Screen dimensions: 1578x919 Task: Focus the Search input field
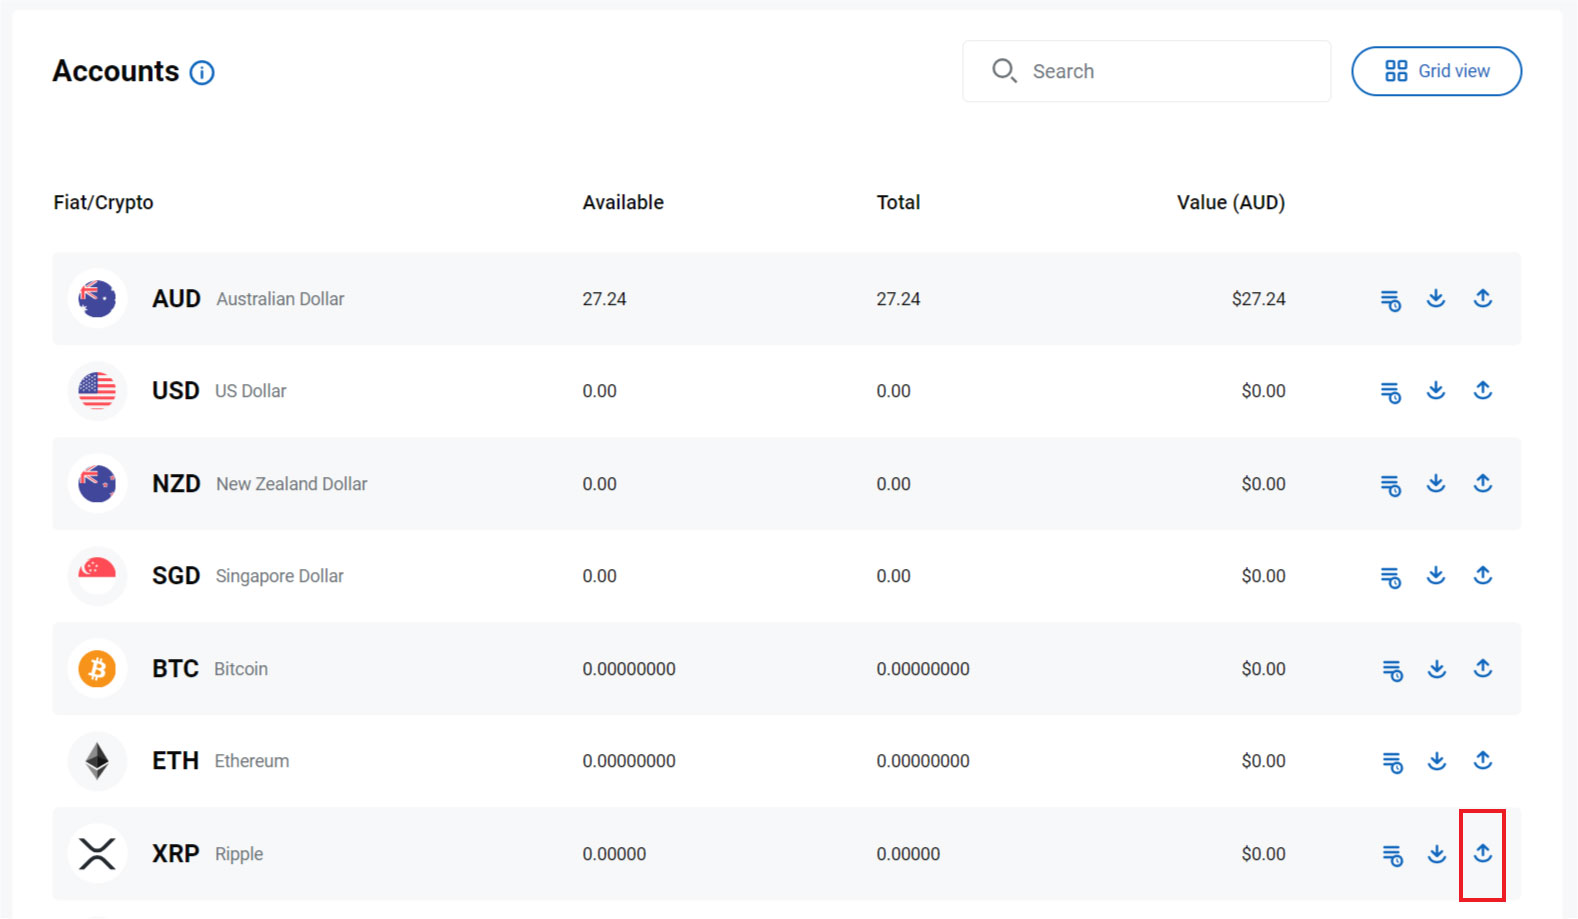1146,71
